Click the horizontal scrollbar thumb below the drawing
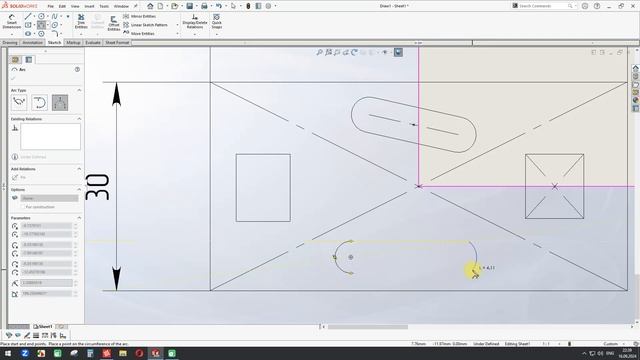This screenshot has width=640, height=360. point(368,327)
